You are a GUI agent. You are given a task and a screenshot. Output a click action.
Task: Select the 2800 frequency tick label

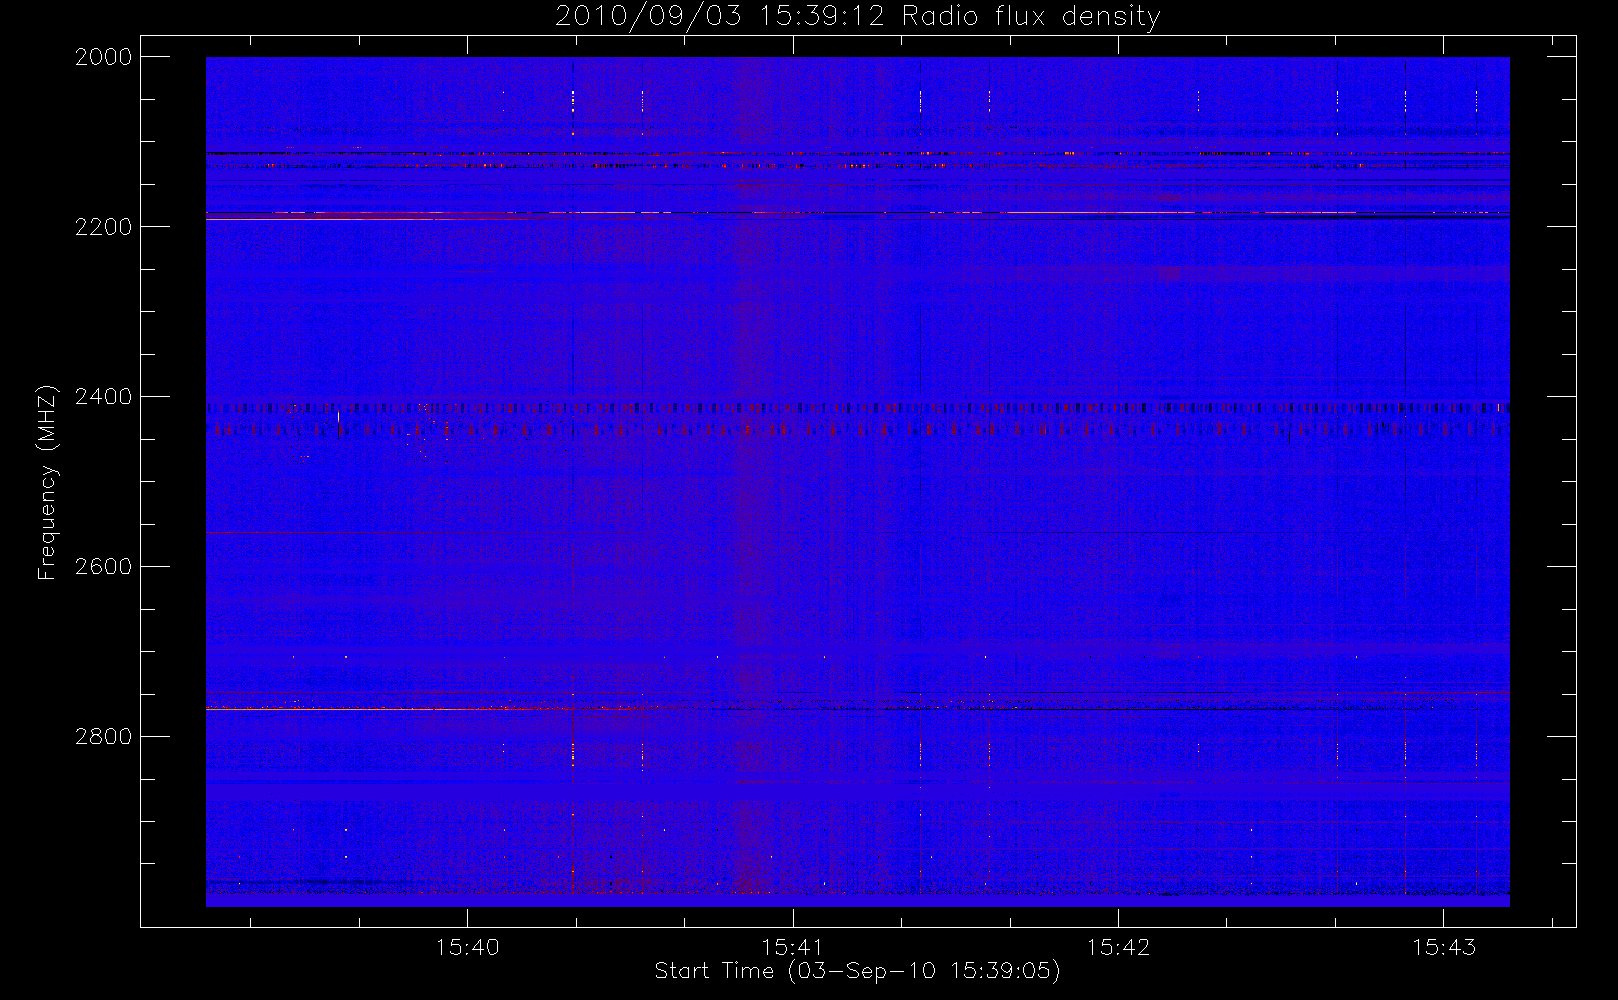[104, 737]
